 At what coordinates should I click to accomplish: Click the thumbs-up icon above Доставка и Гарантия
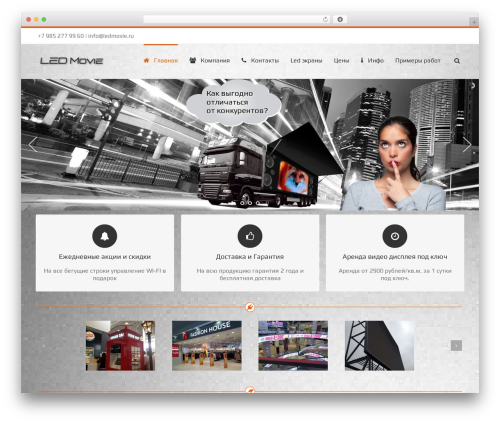(x=250, y=236)
